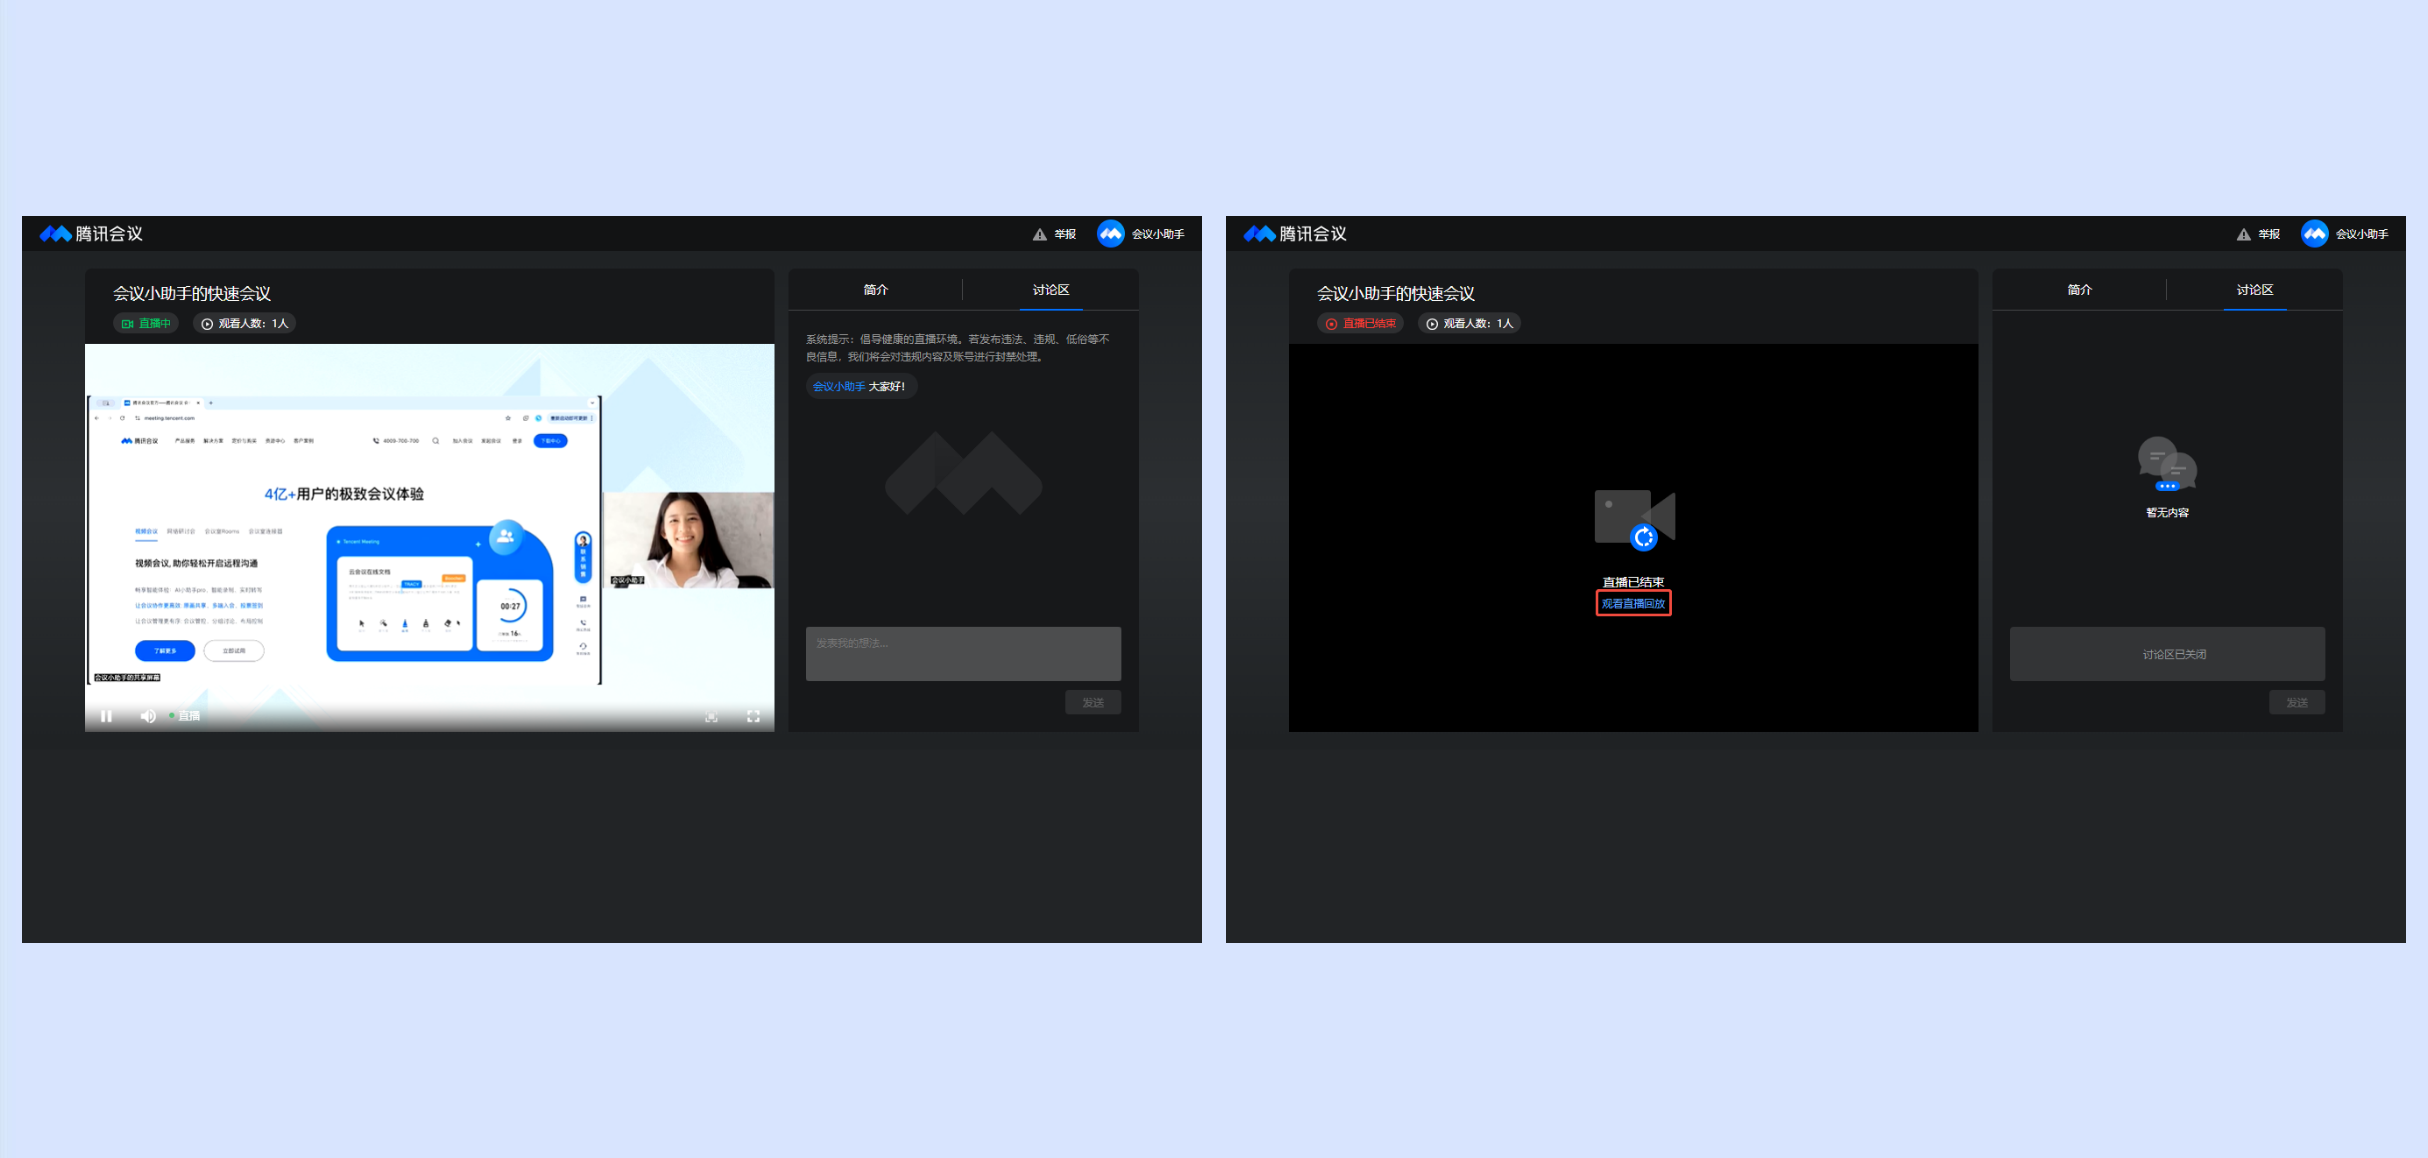Click 会议小助手的快速会议 title in left window

(192, 293)
